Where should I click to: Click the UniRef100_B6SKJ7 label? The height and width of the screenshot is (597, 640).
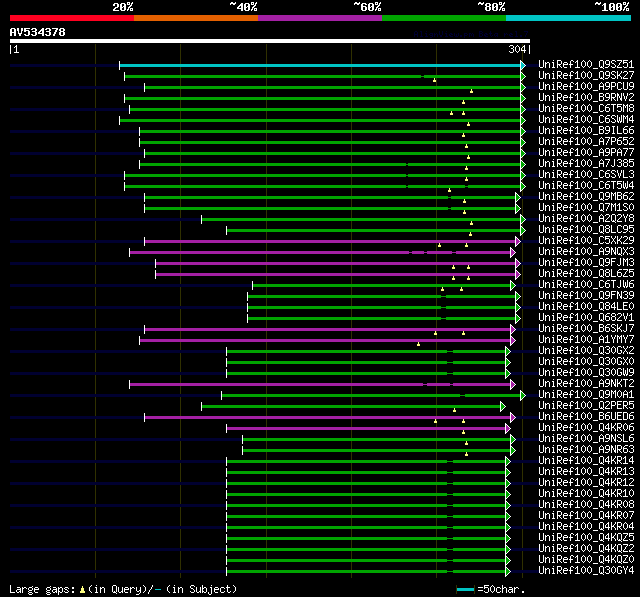tap(586, 329)
